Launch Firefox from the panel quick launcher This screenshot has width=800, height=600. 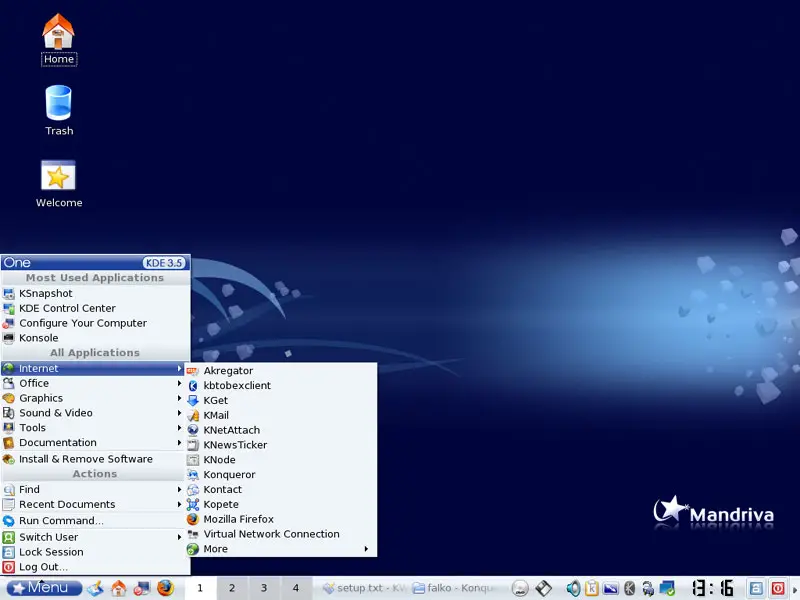pos(165,588)
